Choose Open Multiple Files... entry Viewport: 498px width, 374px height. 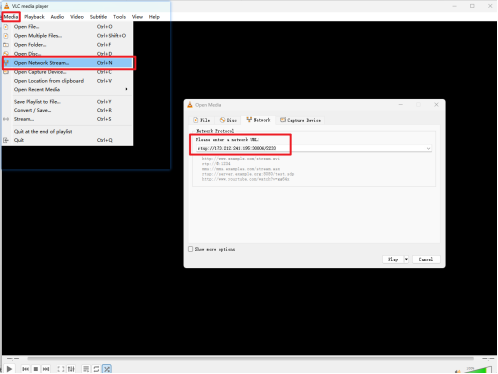[x=68, y=36]
